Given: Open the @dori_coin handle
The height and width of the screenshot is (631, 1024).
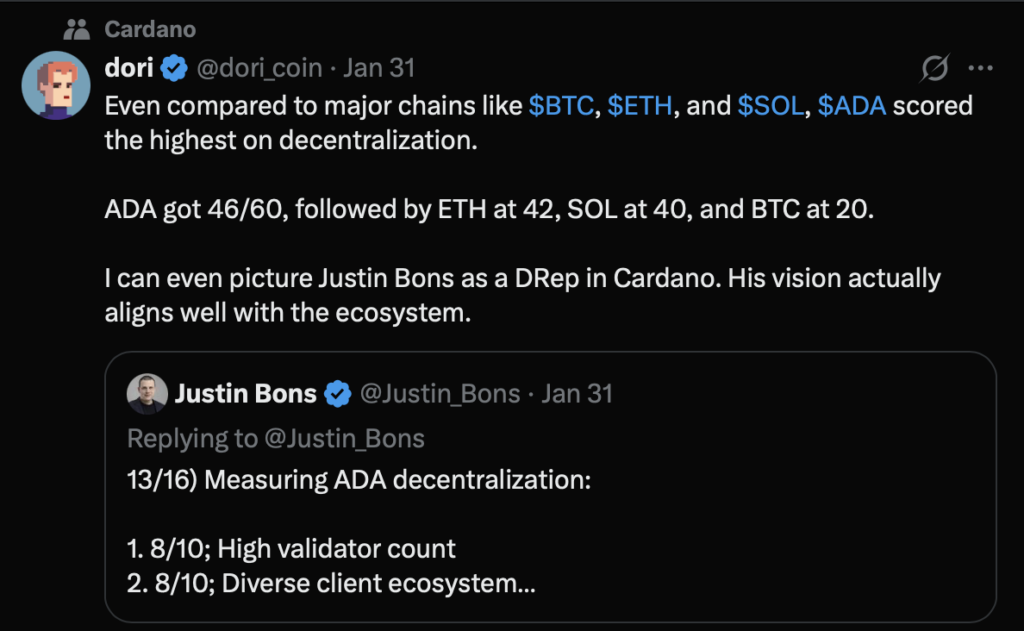Looking at the screenshot, I should point(262,68).
